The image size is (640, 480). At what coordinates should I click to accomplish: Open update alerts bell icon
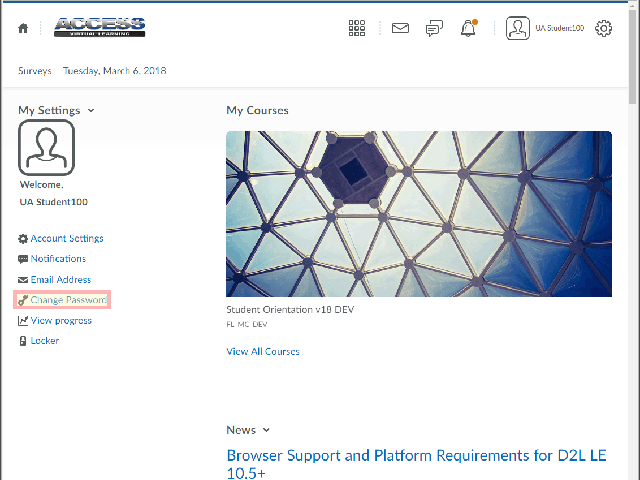point(468,28)
